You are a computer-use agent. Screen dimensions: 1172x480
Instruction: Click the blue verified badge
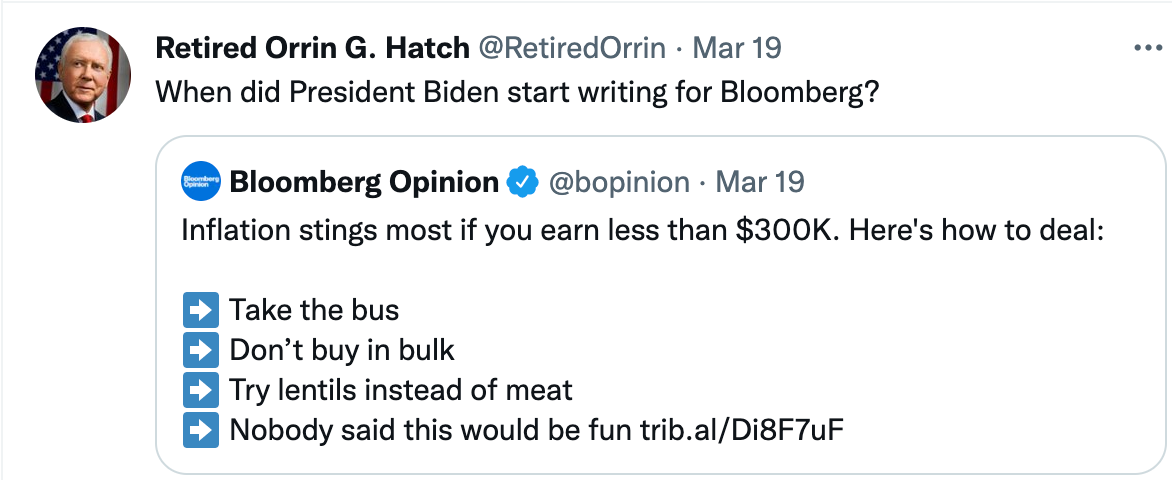coord(522,182)
